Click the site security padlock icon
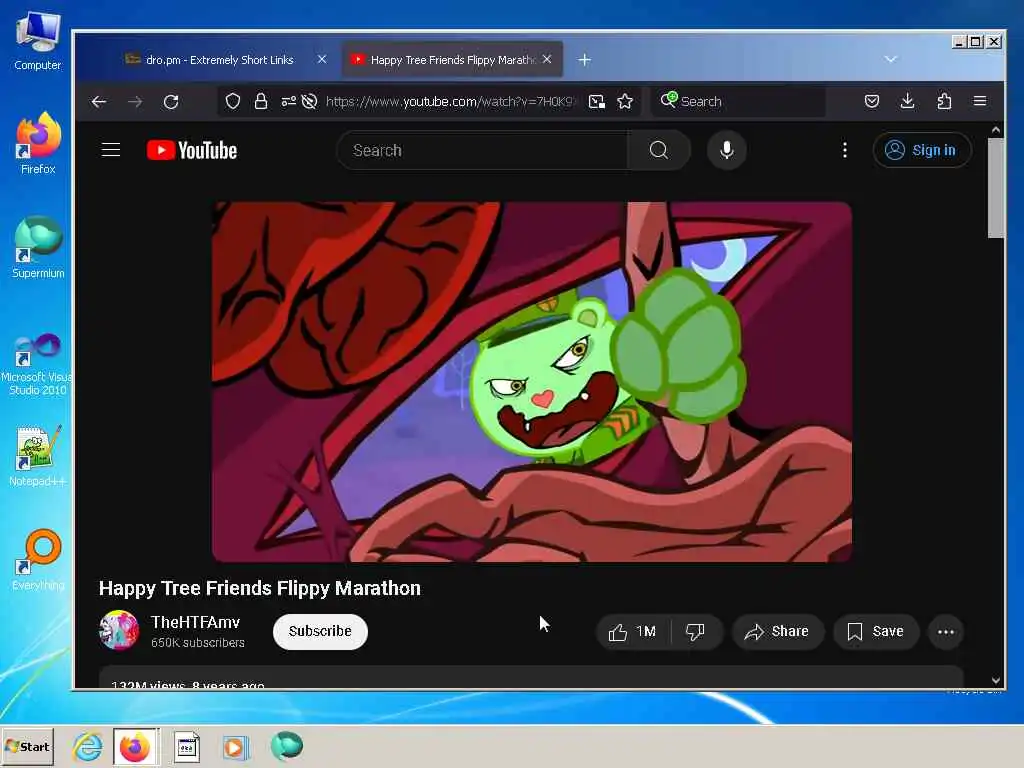Image resolution: width=1024 pixels, height=768 pixels. click(261, 101)
